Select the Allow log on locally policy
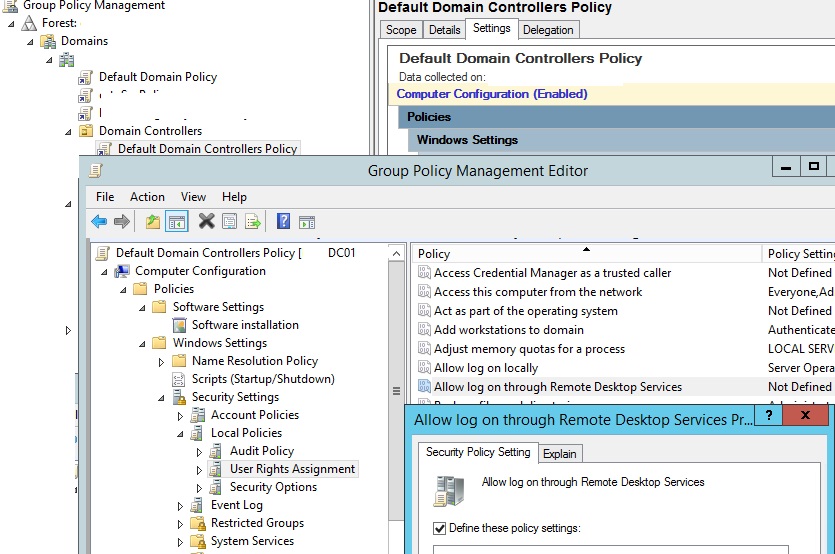The image size is (835, 554). click(x=485, y=368)
